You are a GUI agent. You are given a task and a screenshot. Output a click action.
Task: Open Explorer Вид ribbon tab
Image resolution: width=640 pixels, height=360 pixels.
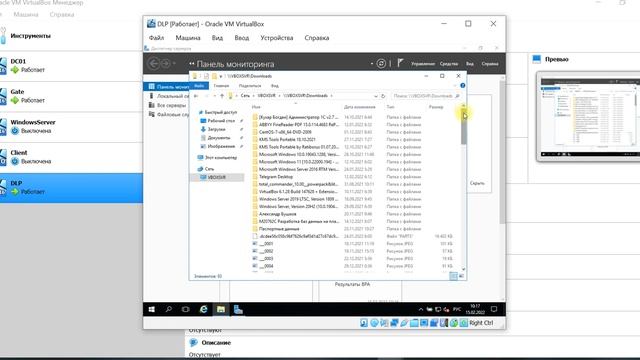(x=275, y=86)
